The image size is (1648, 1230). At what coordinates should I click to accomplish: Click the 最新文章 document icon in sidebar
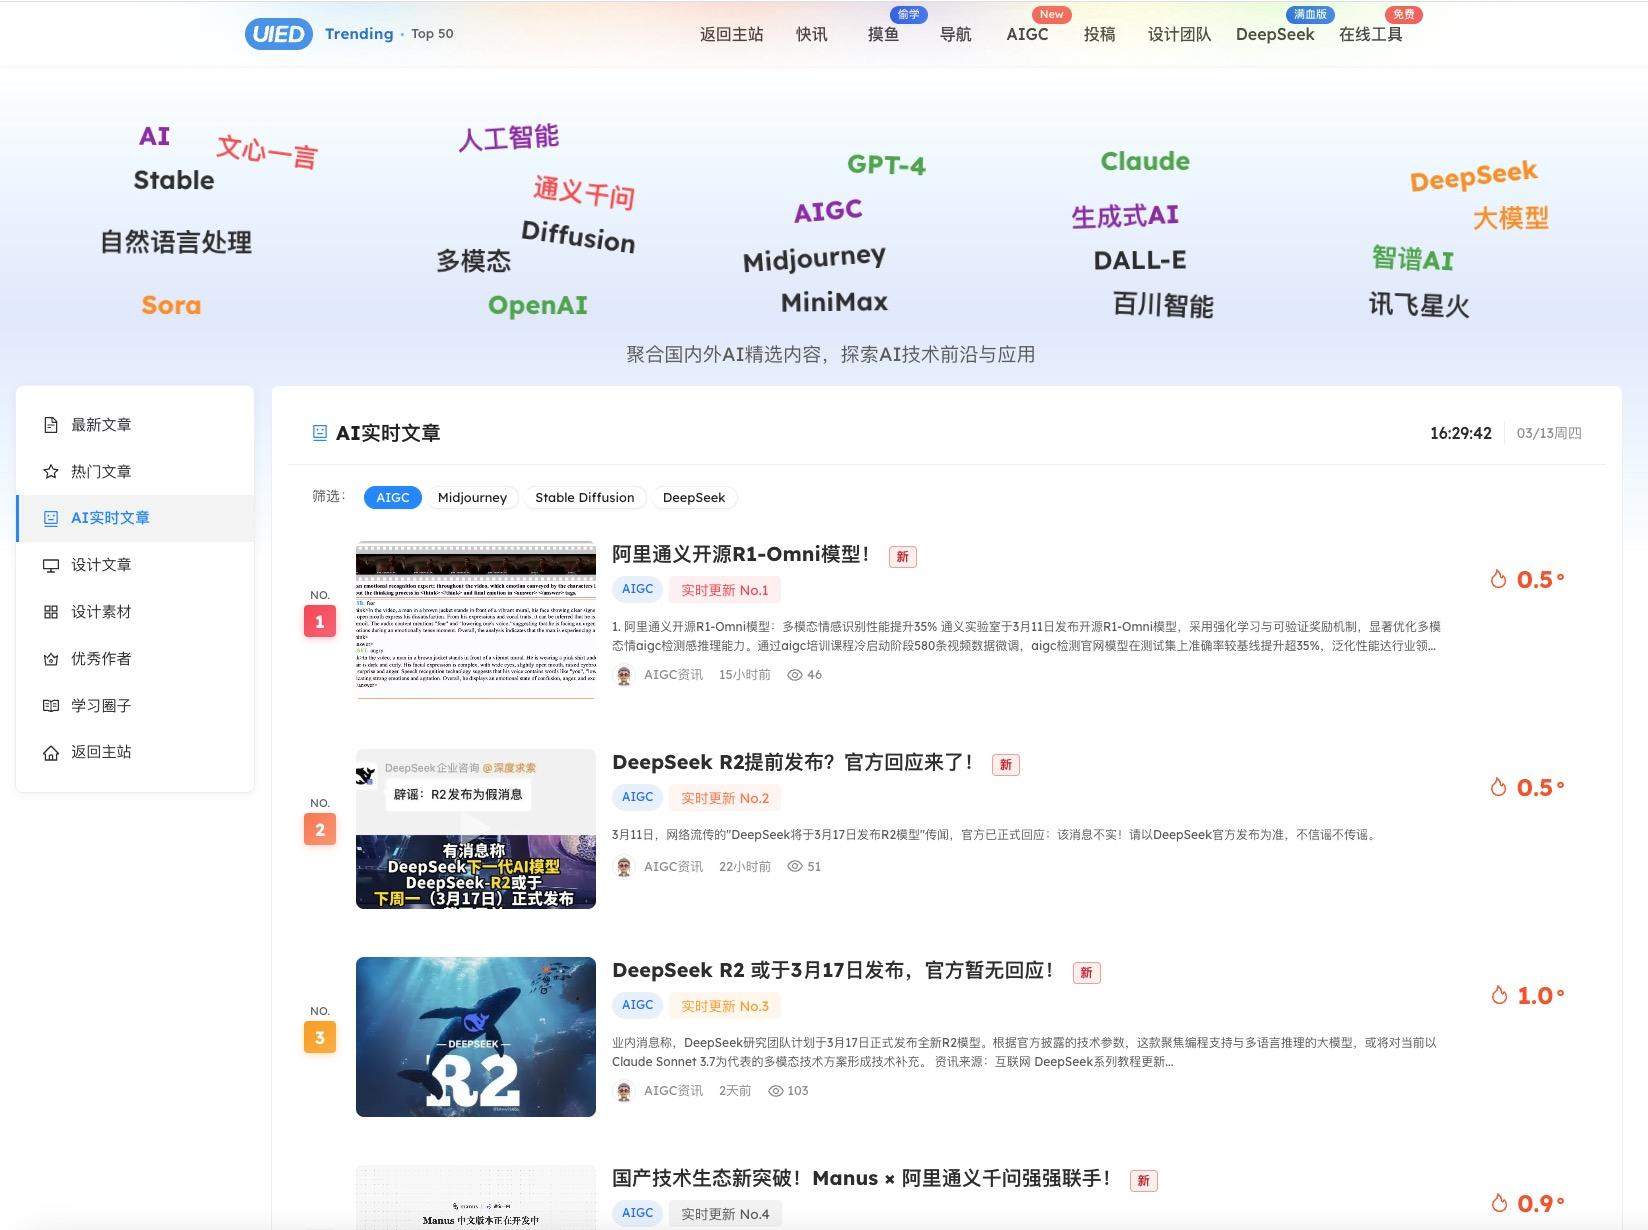(x=51, y=425)
